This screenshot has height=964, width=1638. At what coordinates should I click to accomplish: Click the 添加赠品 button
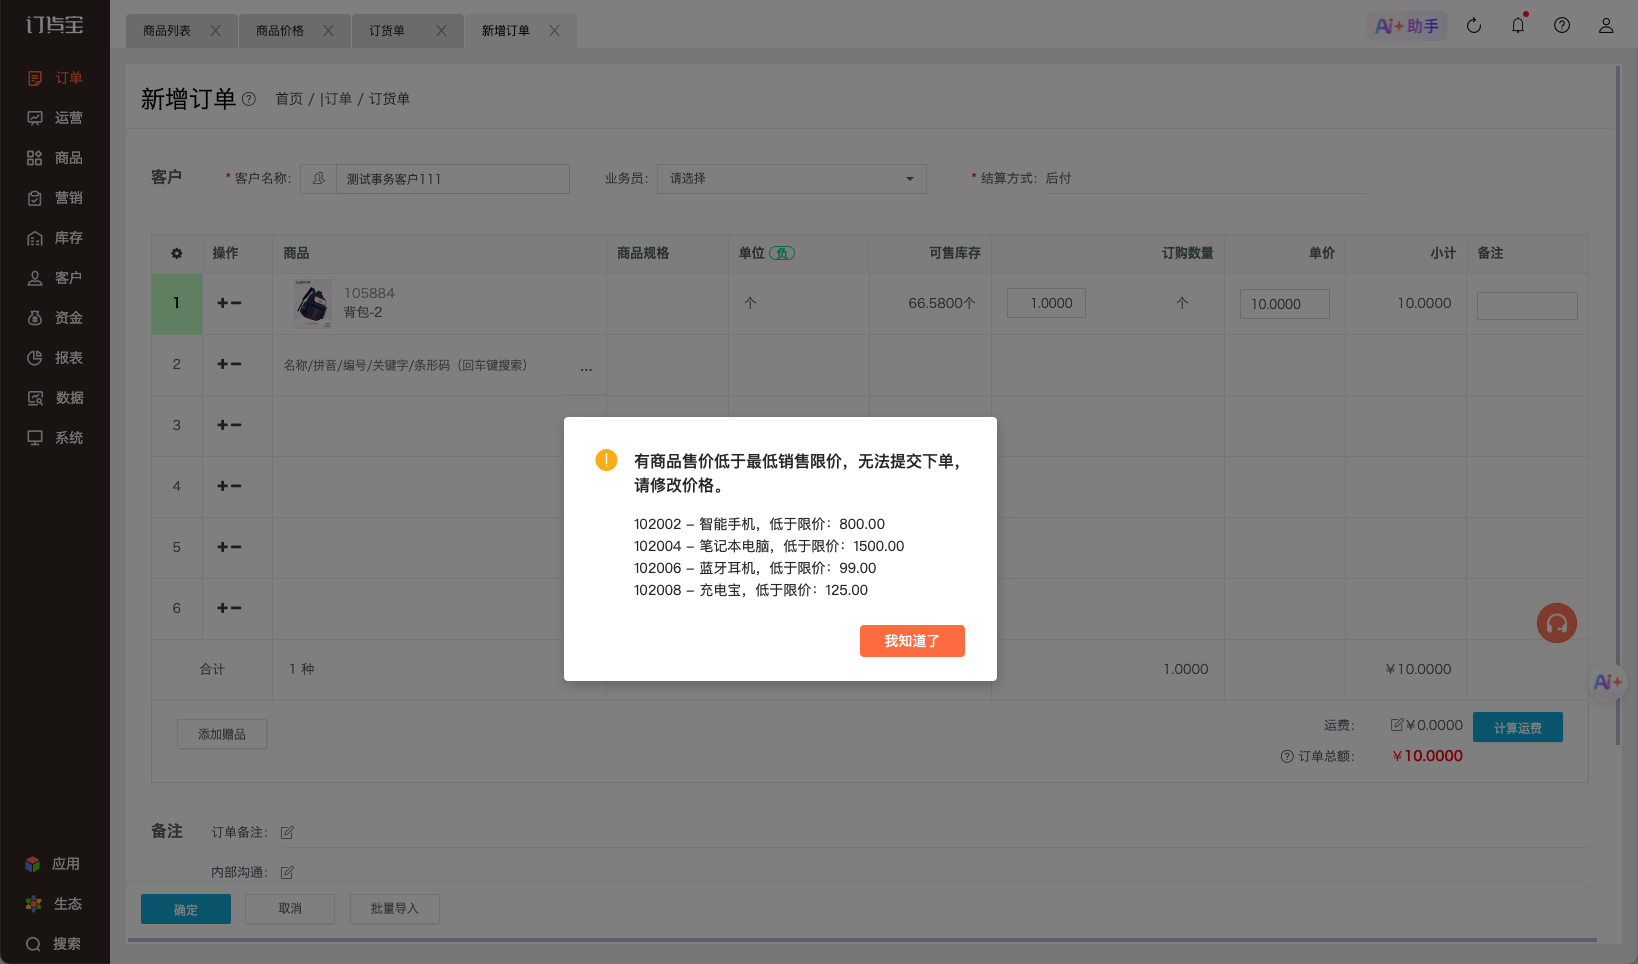tap(222, 734)
